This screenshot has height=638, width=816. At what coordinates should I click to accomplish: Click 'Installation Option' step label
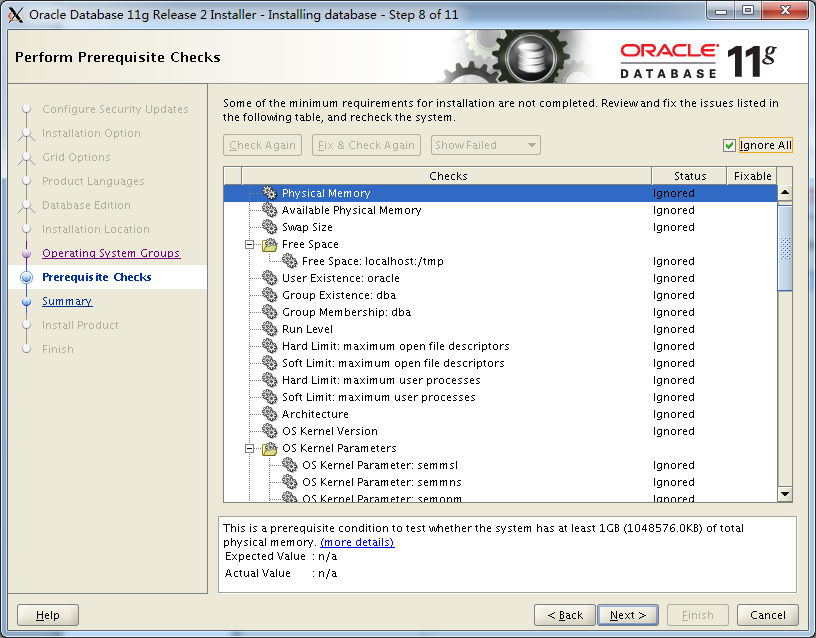click(x=91, y=133)
